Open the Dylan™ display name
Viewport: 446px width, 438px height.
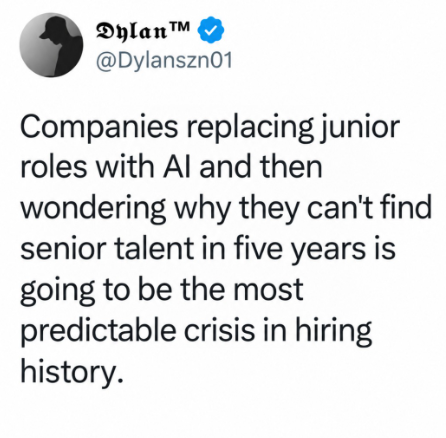tap(143, 31)
